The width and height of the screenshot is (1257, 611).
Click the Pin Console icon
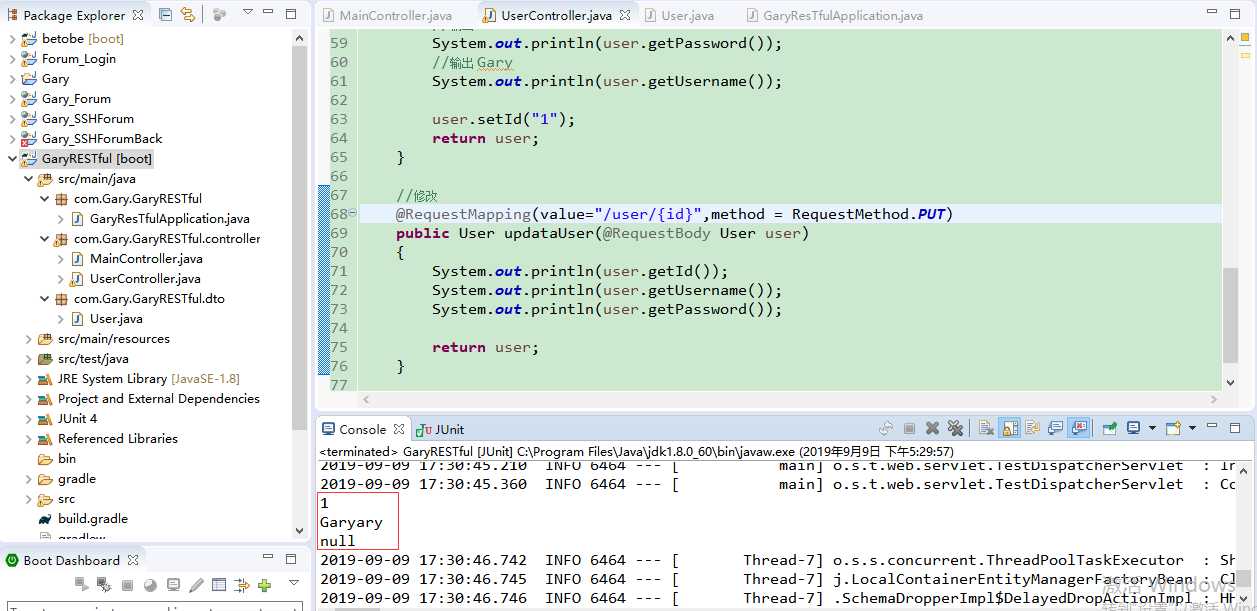point(1110,429)
